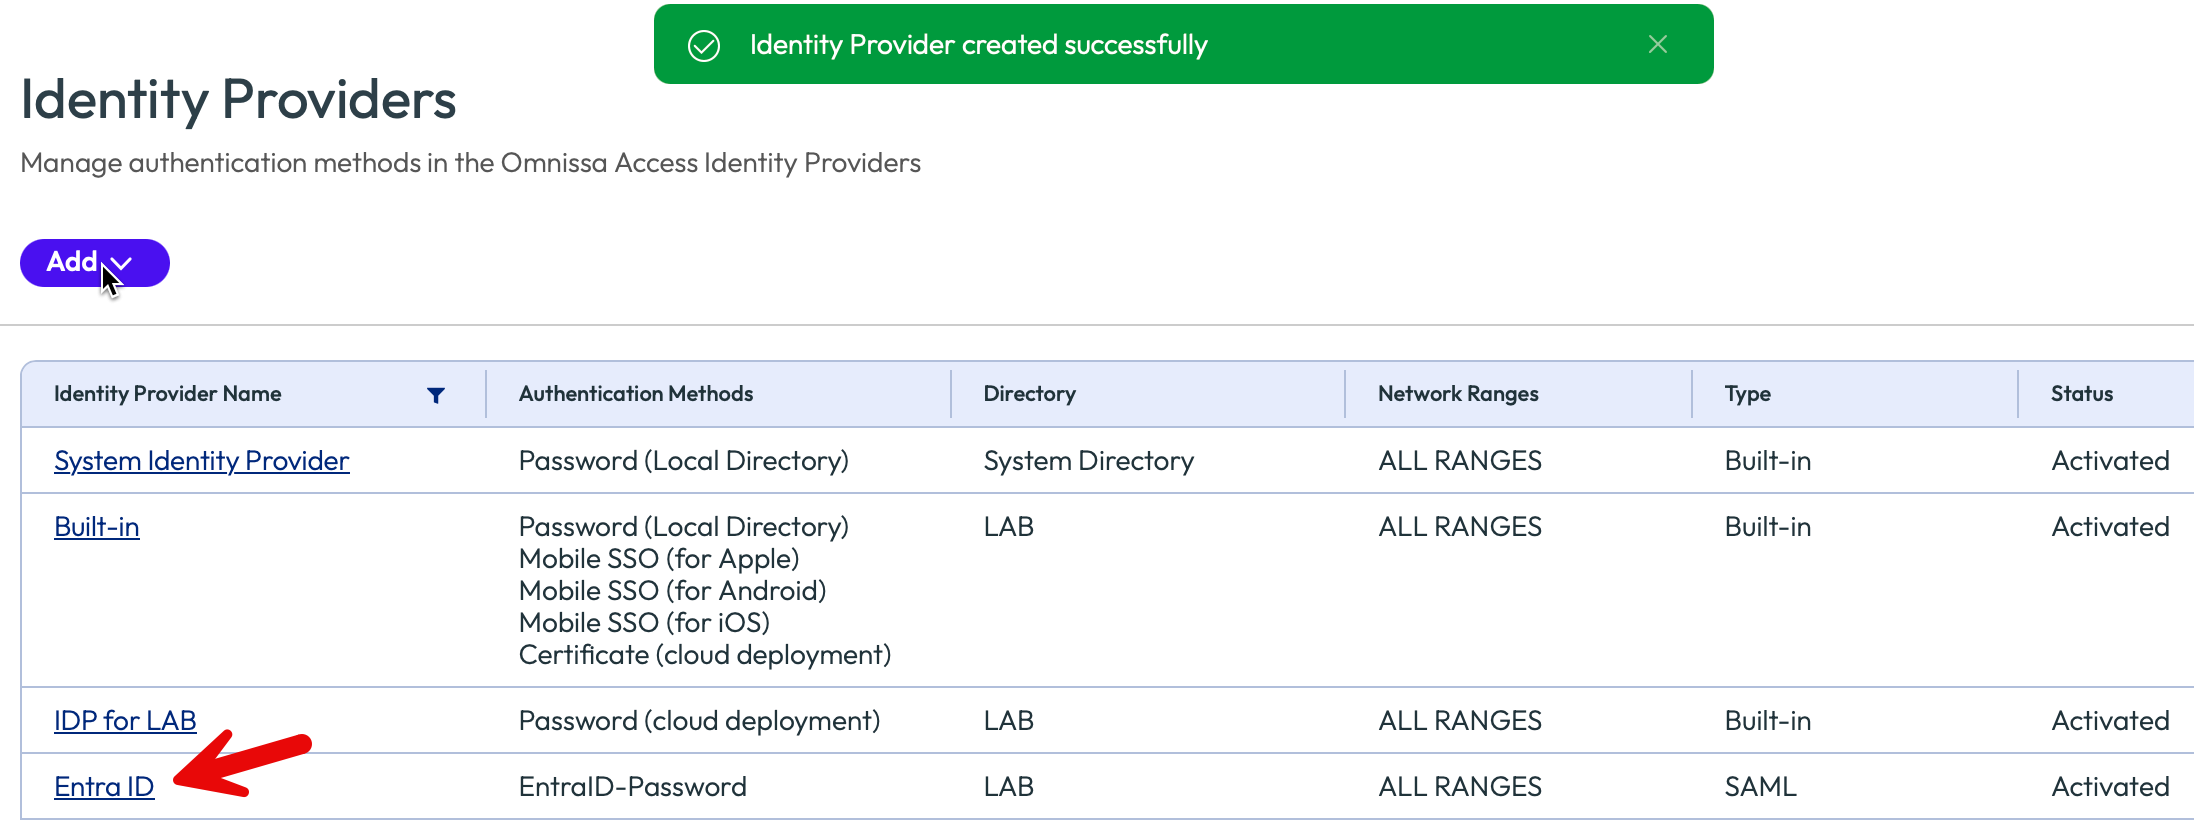2194x820 pixels.
Task: Click the Status column header
Action: click(x=2081, y=394)
